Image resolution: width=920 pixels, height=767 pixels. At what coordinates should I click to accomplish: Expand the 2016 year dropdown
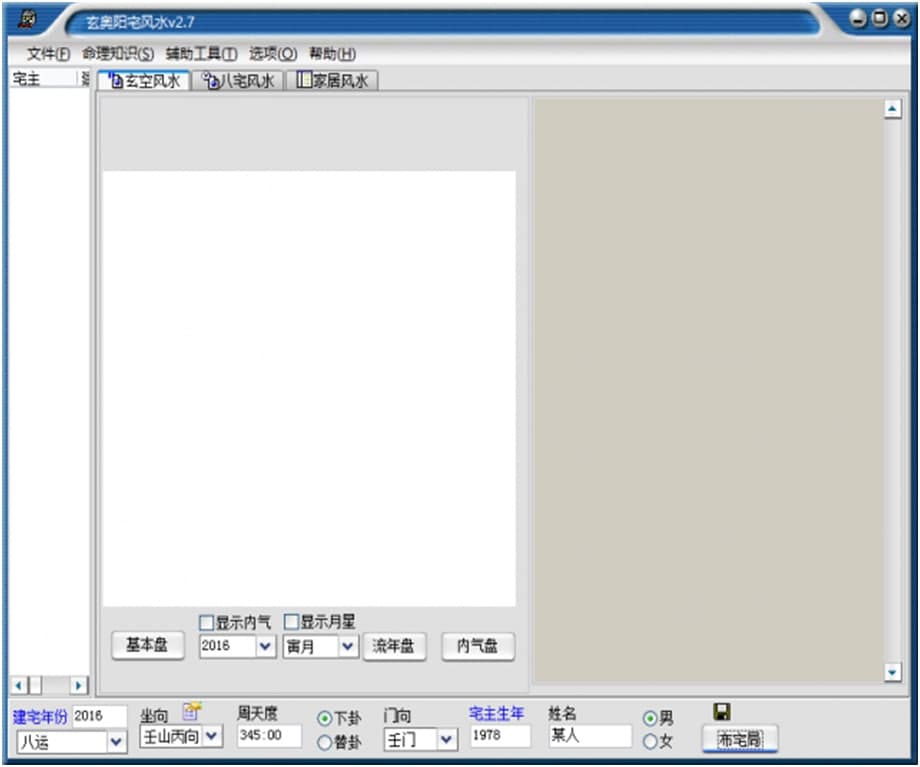click(x=265, y=646)
